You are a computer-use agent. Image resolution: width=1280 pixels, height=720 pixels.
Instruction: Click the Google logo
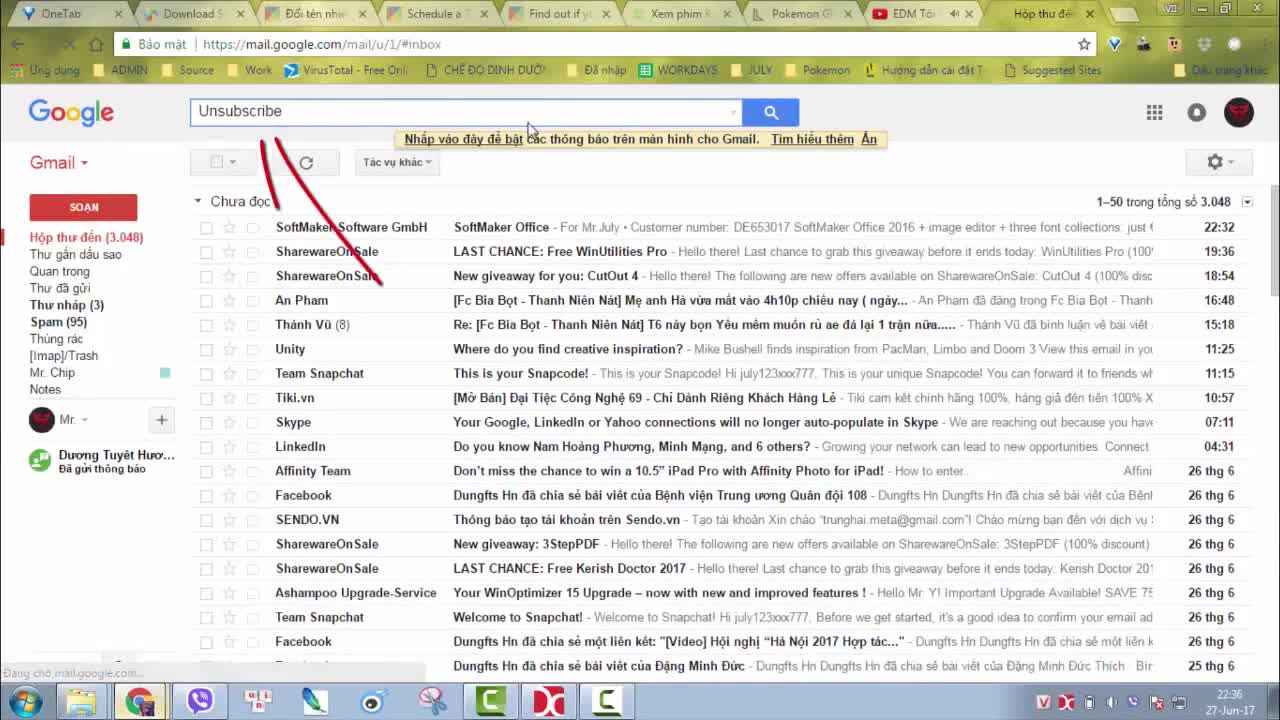click(x=71, y=112)
